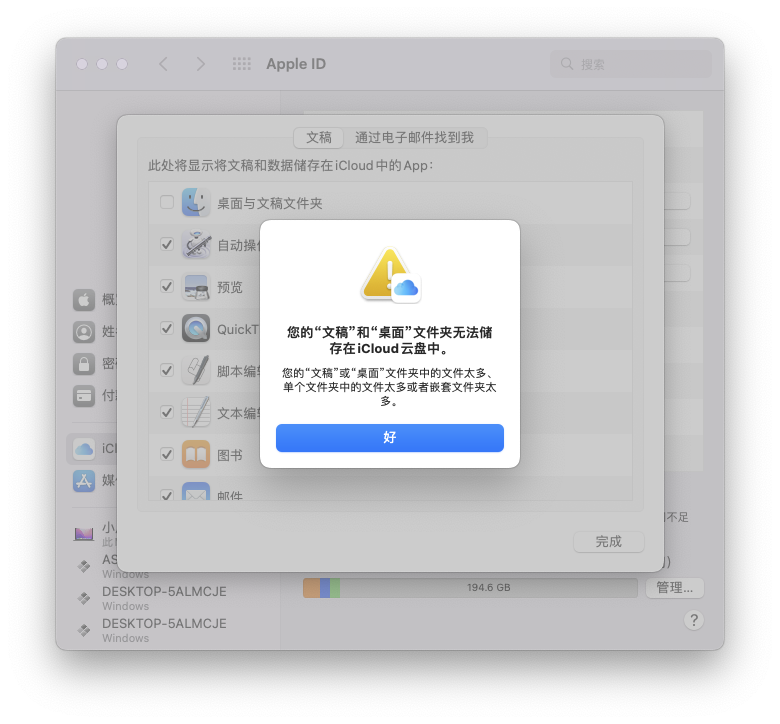
Task: Click the 完成 button
Action: click(608, 541)
